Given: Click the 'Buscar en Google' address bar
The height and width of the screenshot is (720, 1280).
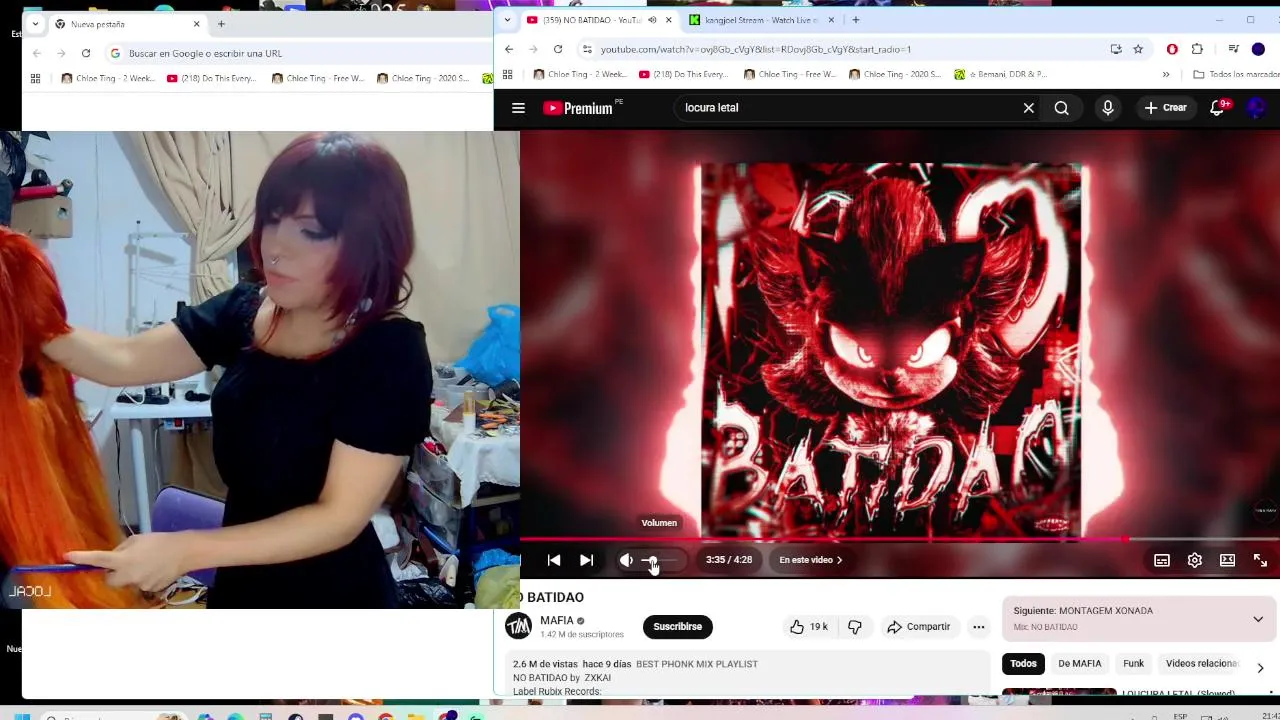Looking at the screenshot, I should (x=300, y=53).
